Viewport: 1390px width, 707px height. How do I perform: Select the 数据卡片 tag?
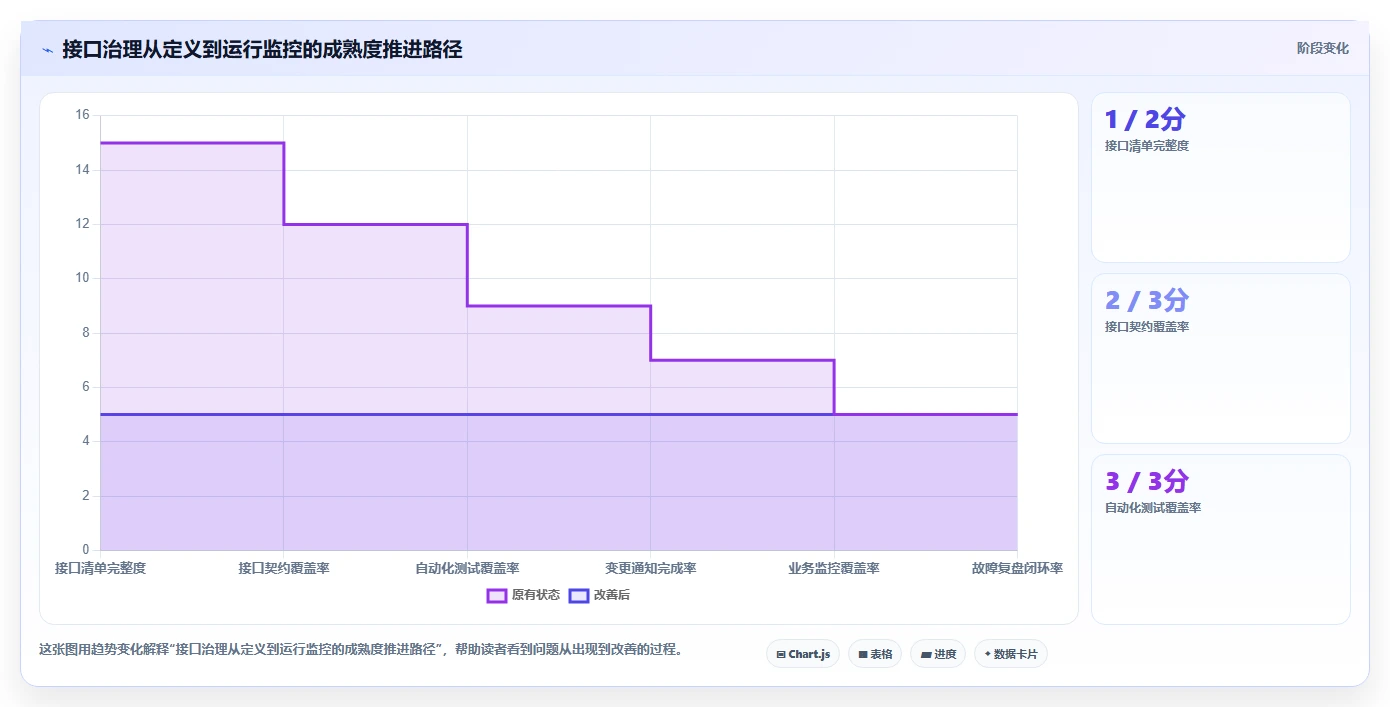click(1011, 654)
